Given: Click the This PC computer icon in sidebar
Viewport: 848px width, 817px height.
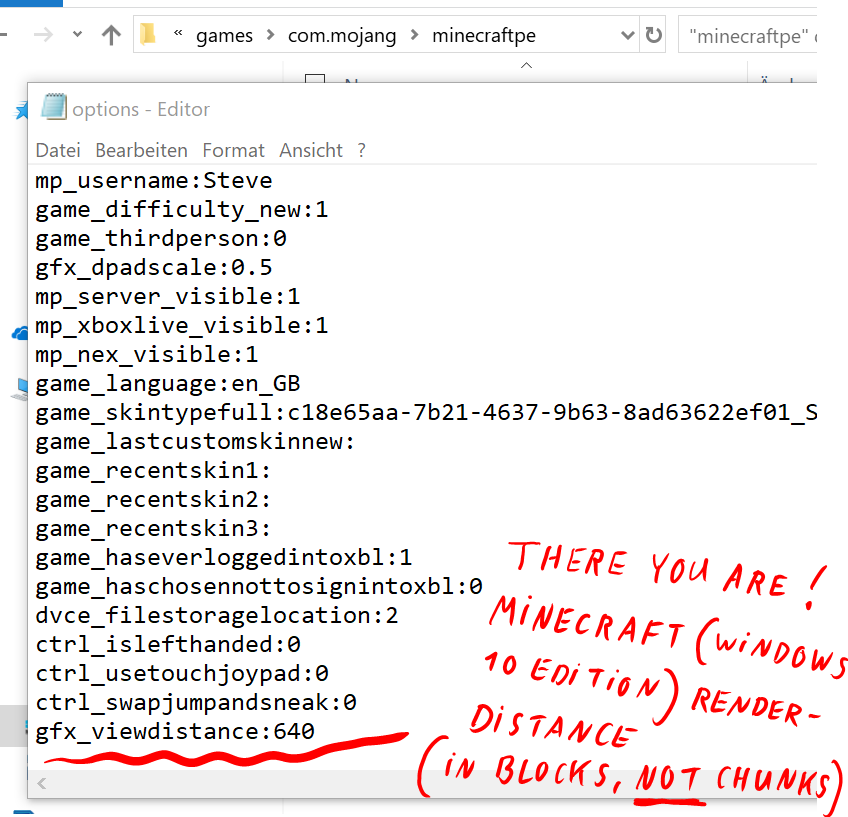Looking at the screenshot, I should (19, 390).
